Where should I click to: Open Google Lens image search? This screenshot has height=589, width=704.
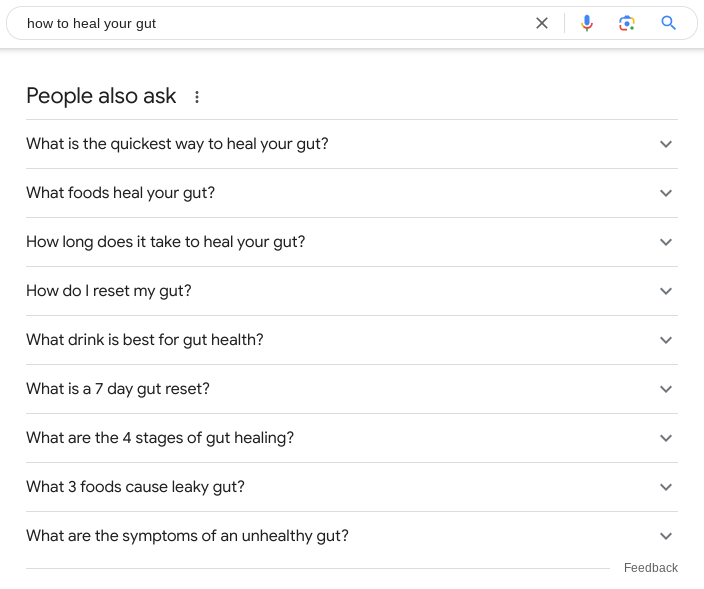(627, 23)
